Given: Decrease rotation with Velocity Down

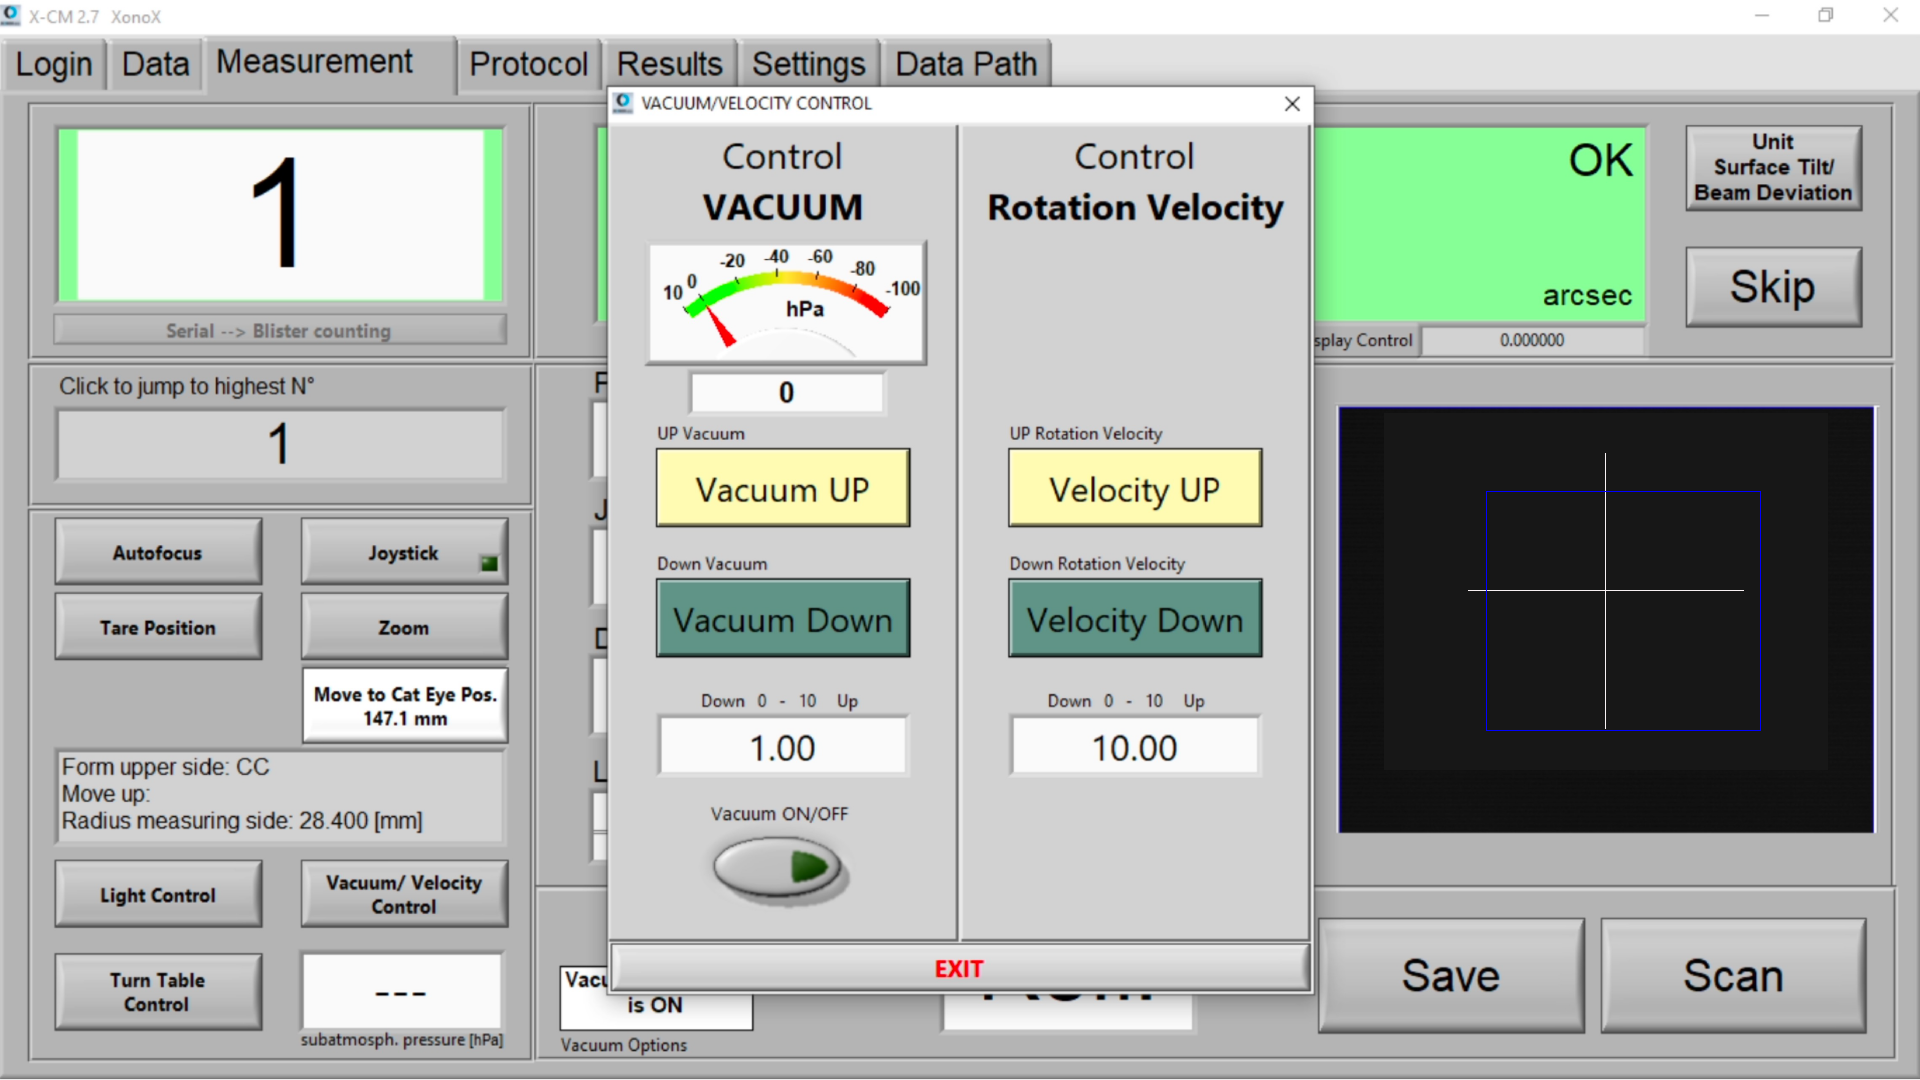Looking at the screenshot, I should pyautogui.click(x=1134, y=619).
